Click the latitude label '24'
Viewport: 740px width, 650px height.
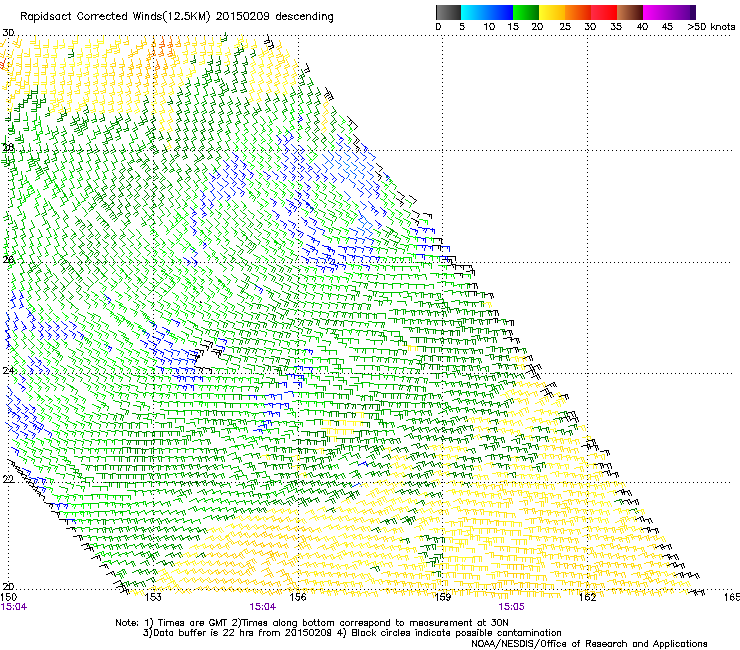(8, 371)
